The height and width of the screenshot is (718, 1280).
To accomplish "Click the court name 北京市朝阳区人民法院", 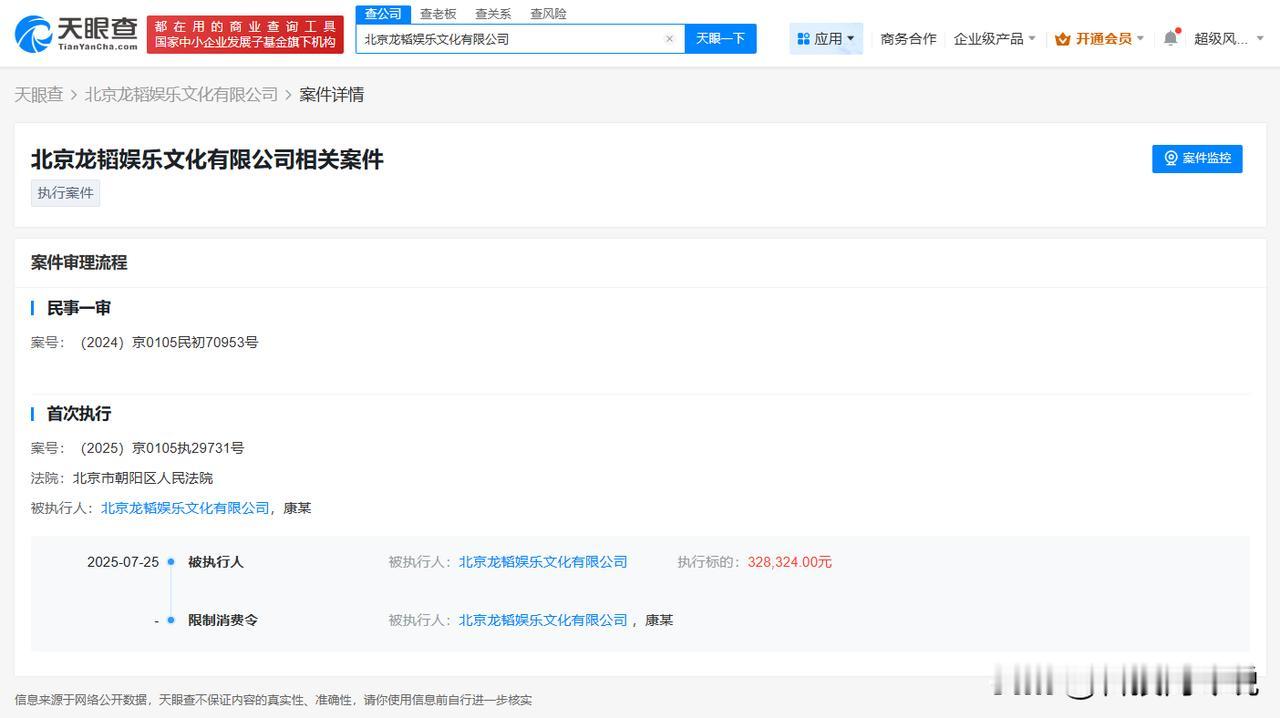I will [143, 478].
